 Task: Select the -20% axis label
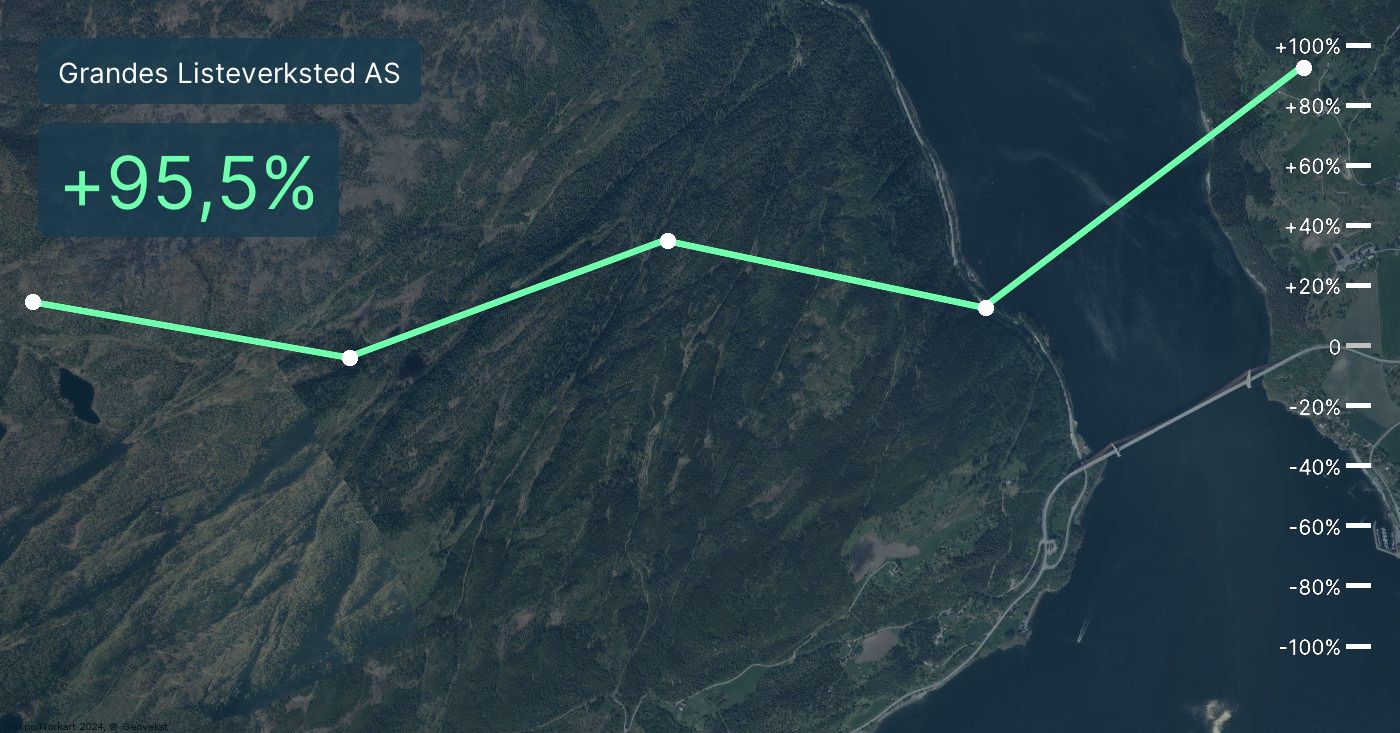[x=1315, y=407]
